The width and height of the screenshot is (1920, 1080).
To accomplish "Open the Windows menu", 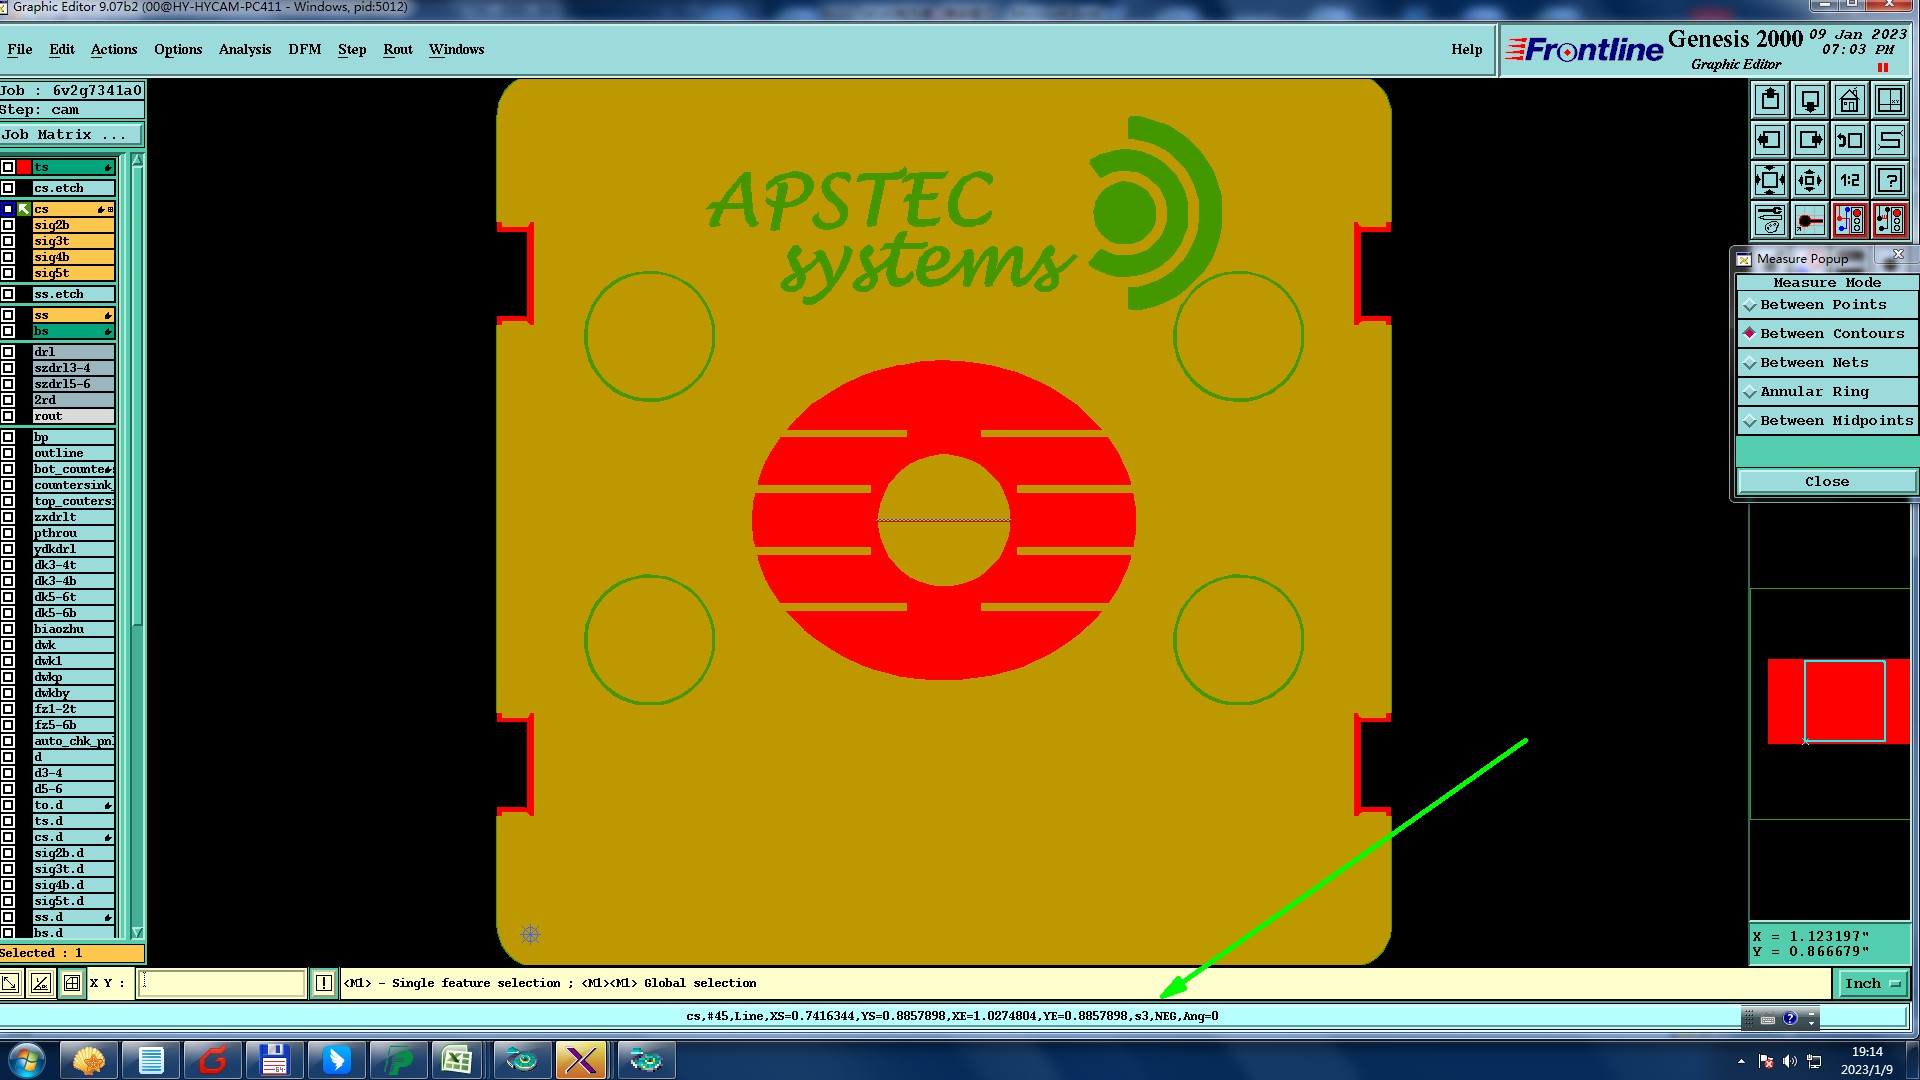I will point(457,49).
